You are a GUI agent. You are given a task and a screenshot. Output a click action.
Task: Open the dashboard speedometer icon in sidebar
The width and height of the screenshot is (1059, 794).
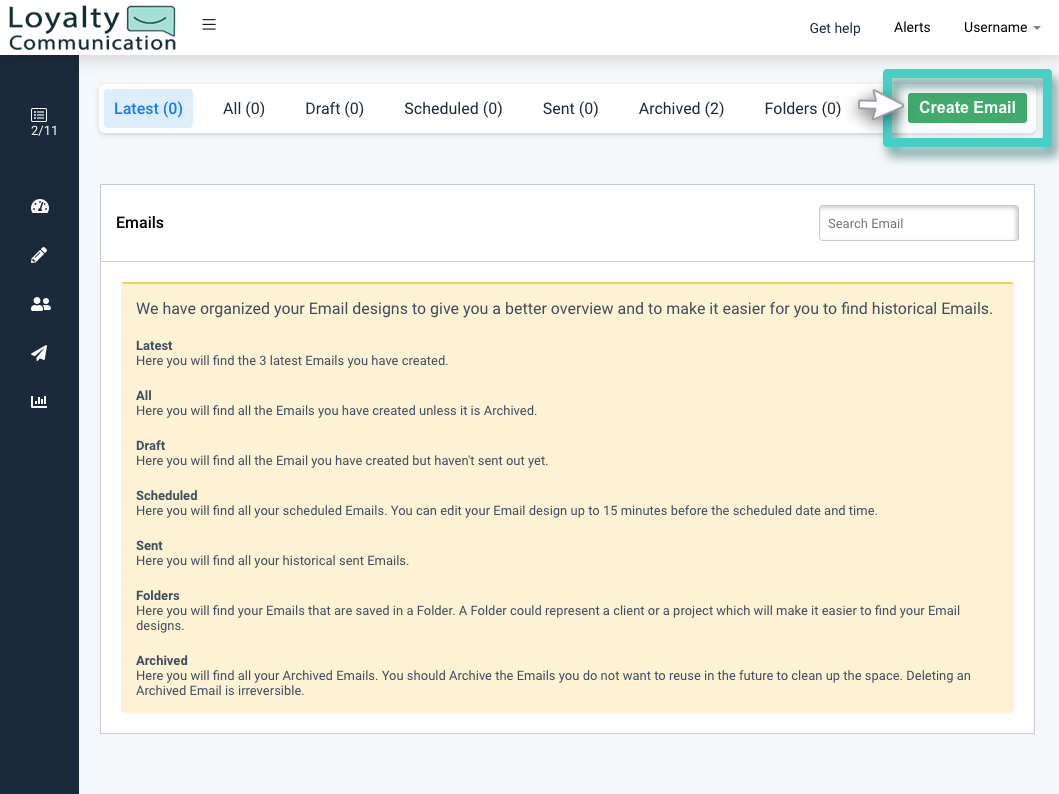(x=40, y=206)
